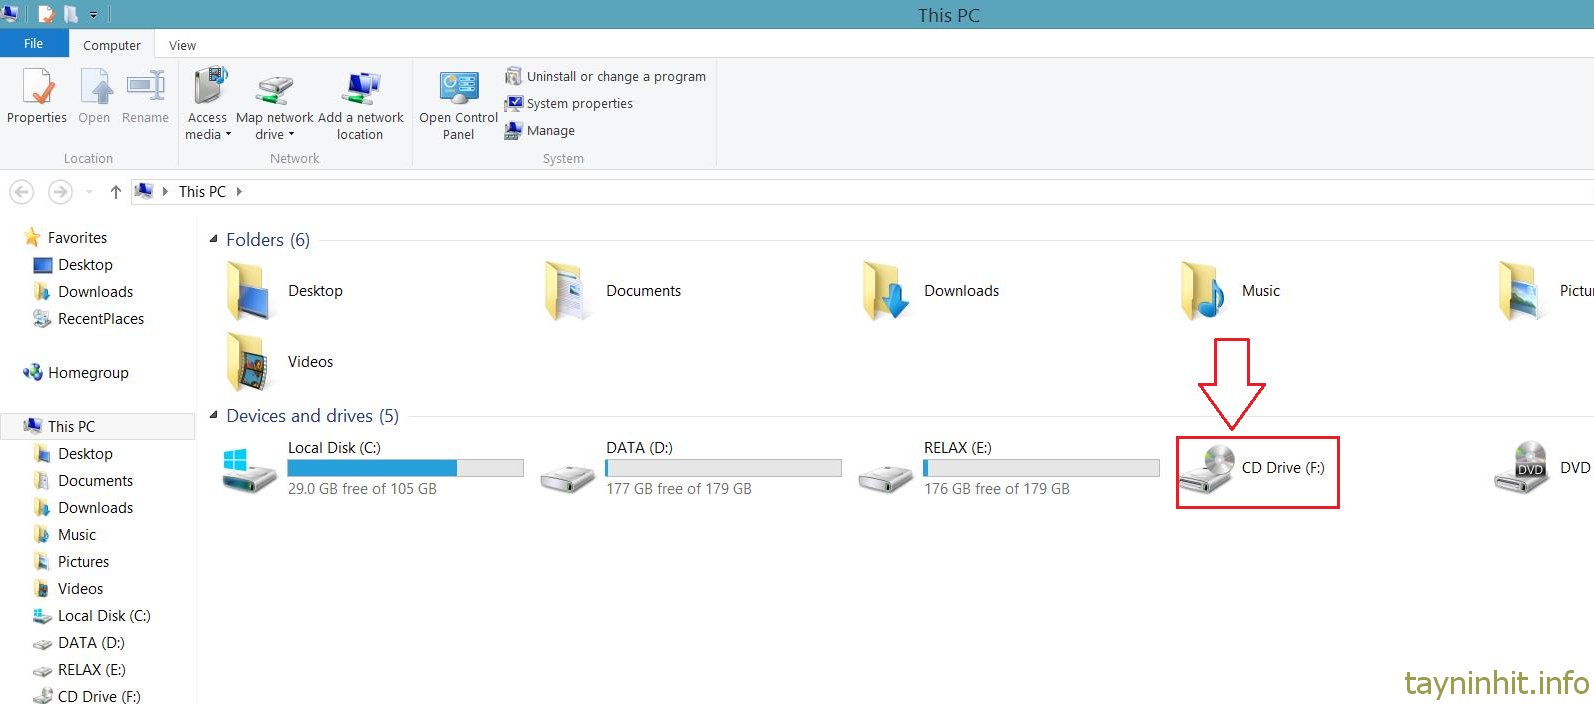Switch to the View ribbon tab
This screenshot has height=704, width=1594.
[x=182, y=46]
